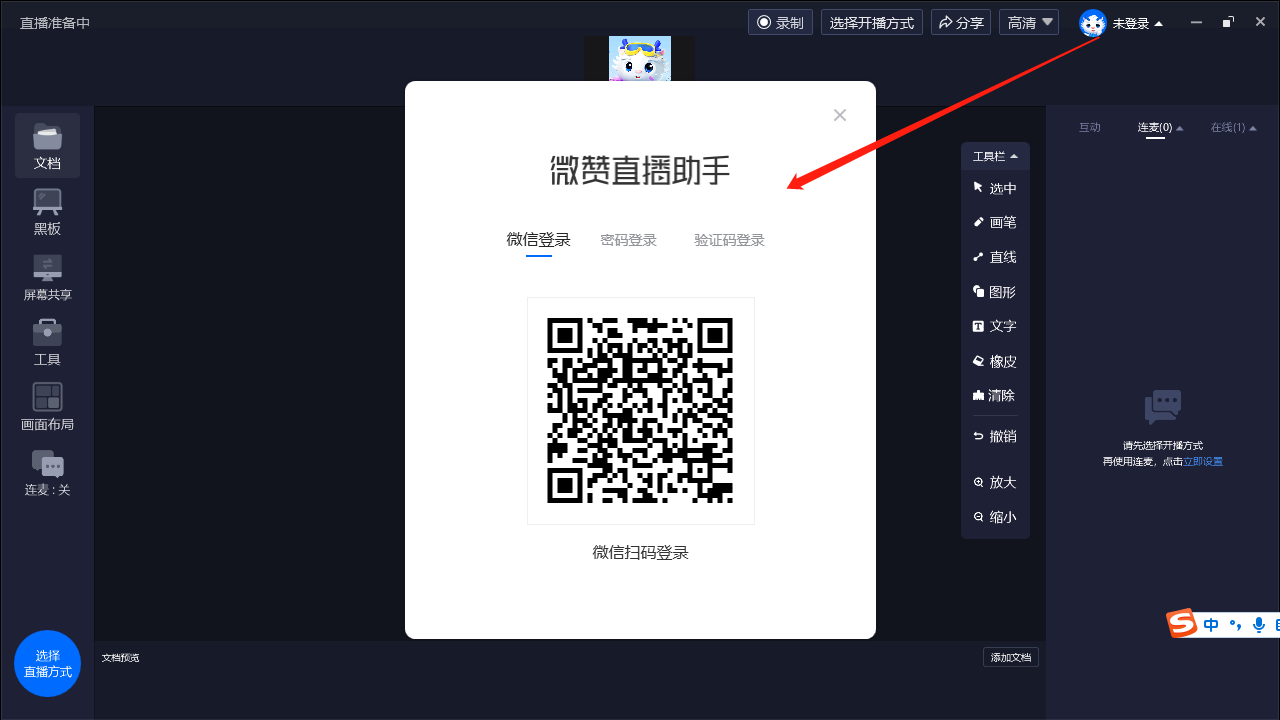Image resolution: width=1280 pixels, height=720 pixels.
Task: Open the 在线(1) tab dropdown
Action: [x=1233, y=127]
